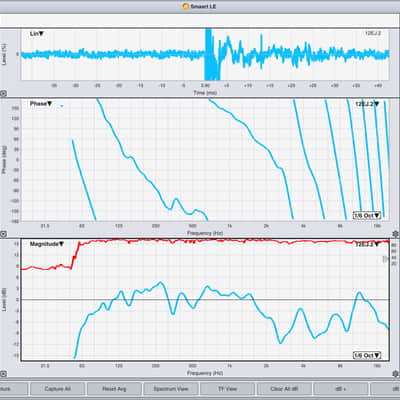This screenshot has height=400, width=400.
Task: Open the magnitude plot's 1/6 Oct smoothing dropdown
Action: (x=367, y=356)
